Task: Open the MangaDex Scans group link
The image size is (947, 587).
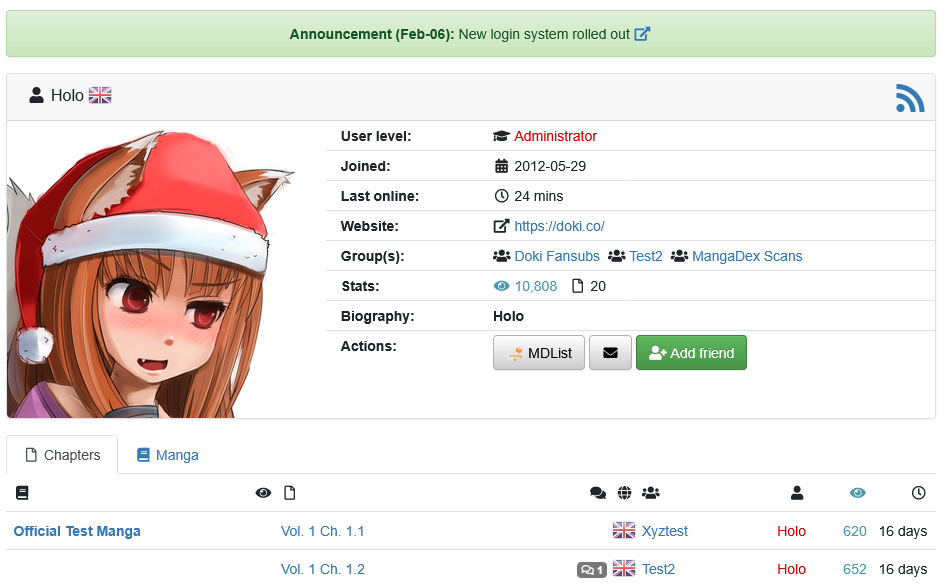Action: [x=747, y=256]
